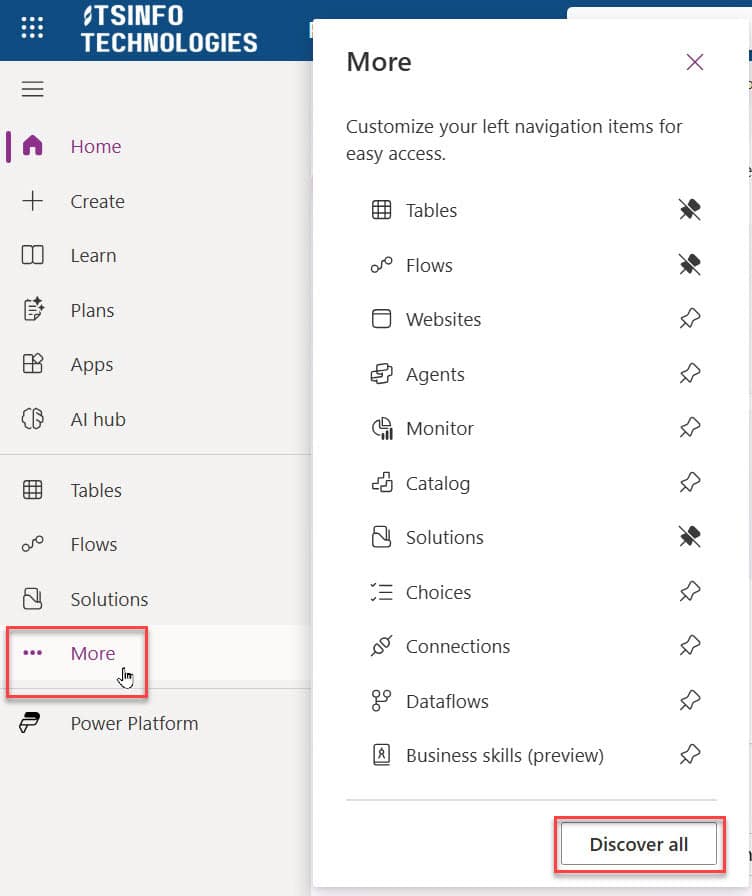Click the Discover all button
This screenshot has height=896, width=752.
pyautogui.click(x=638, y=844)
